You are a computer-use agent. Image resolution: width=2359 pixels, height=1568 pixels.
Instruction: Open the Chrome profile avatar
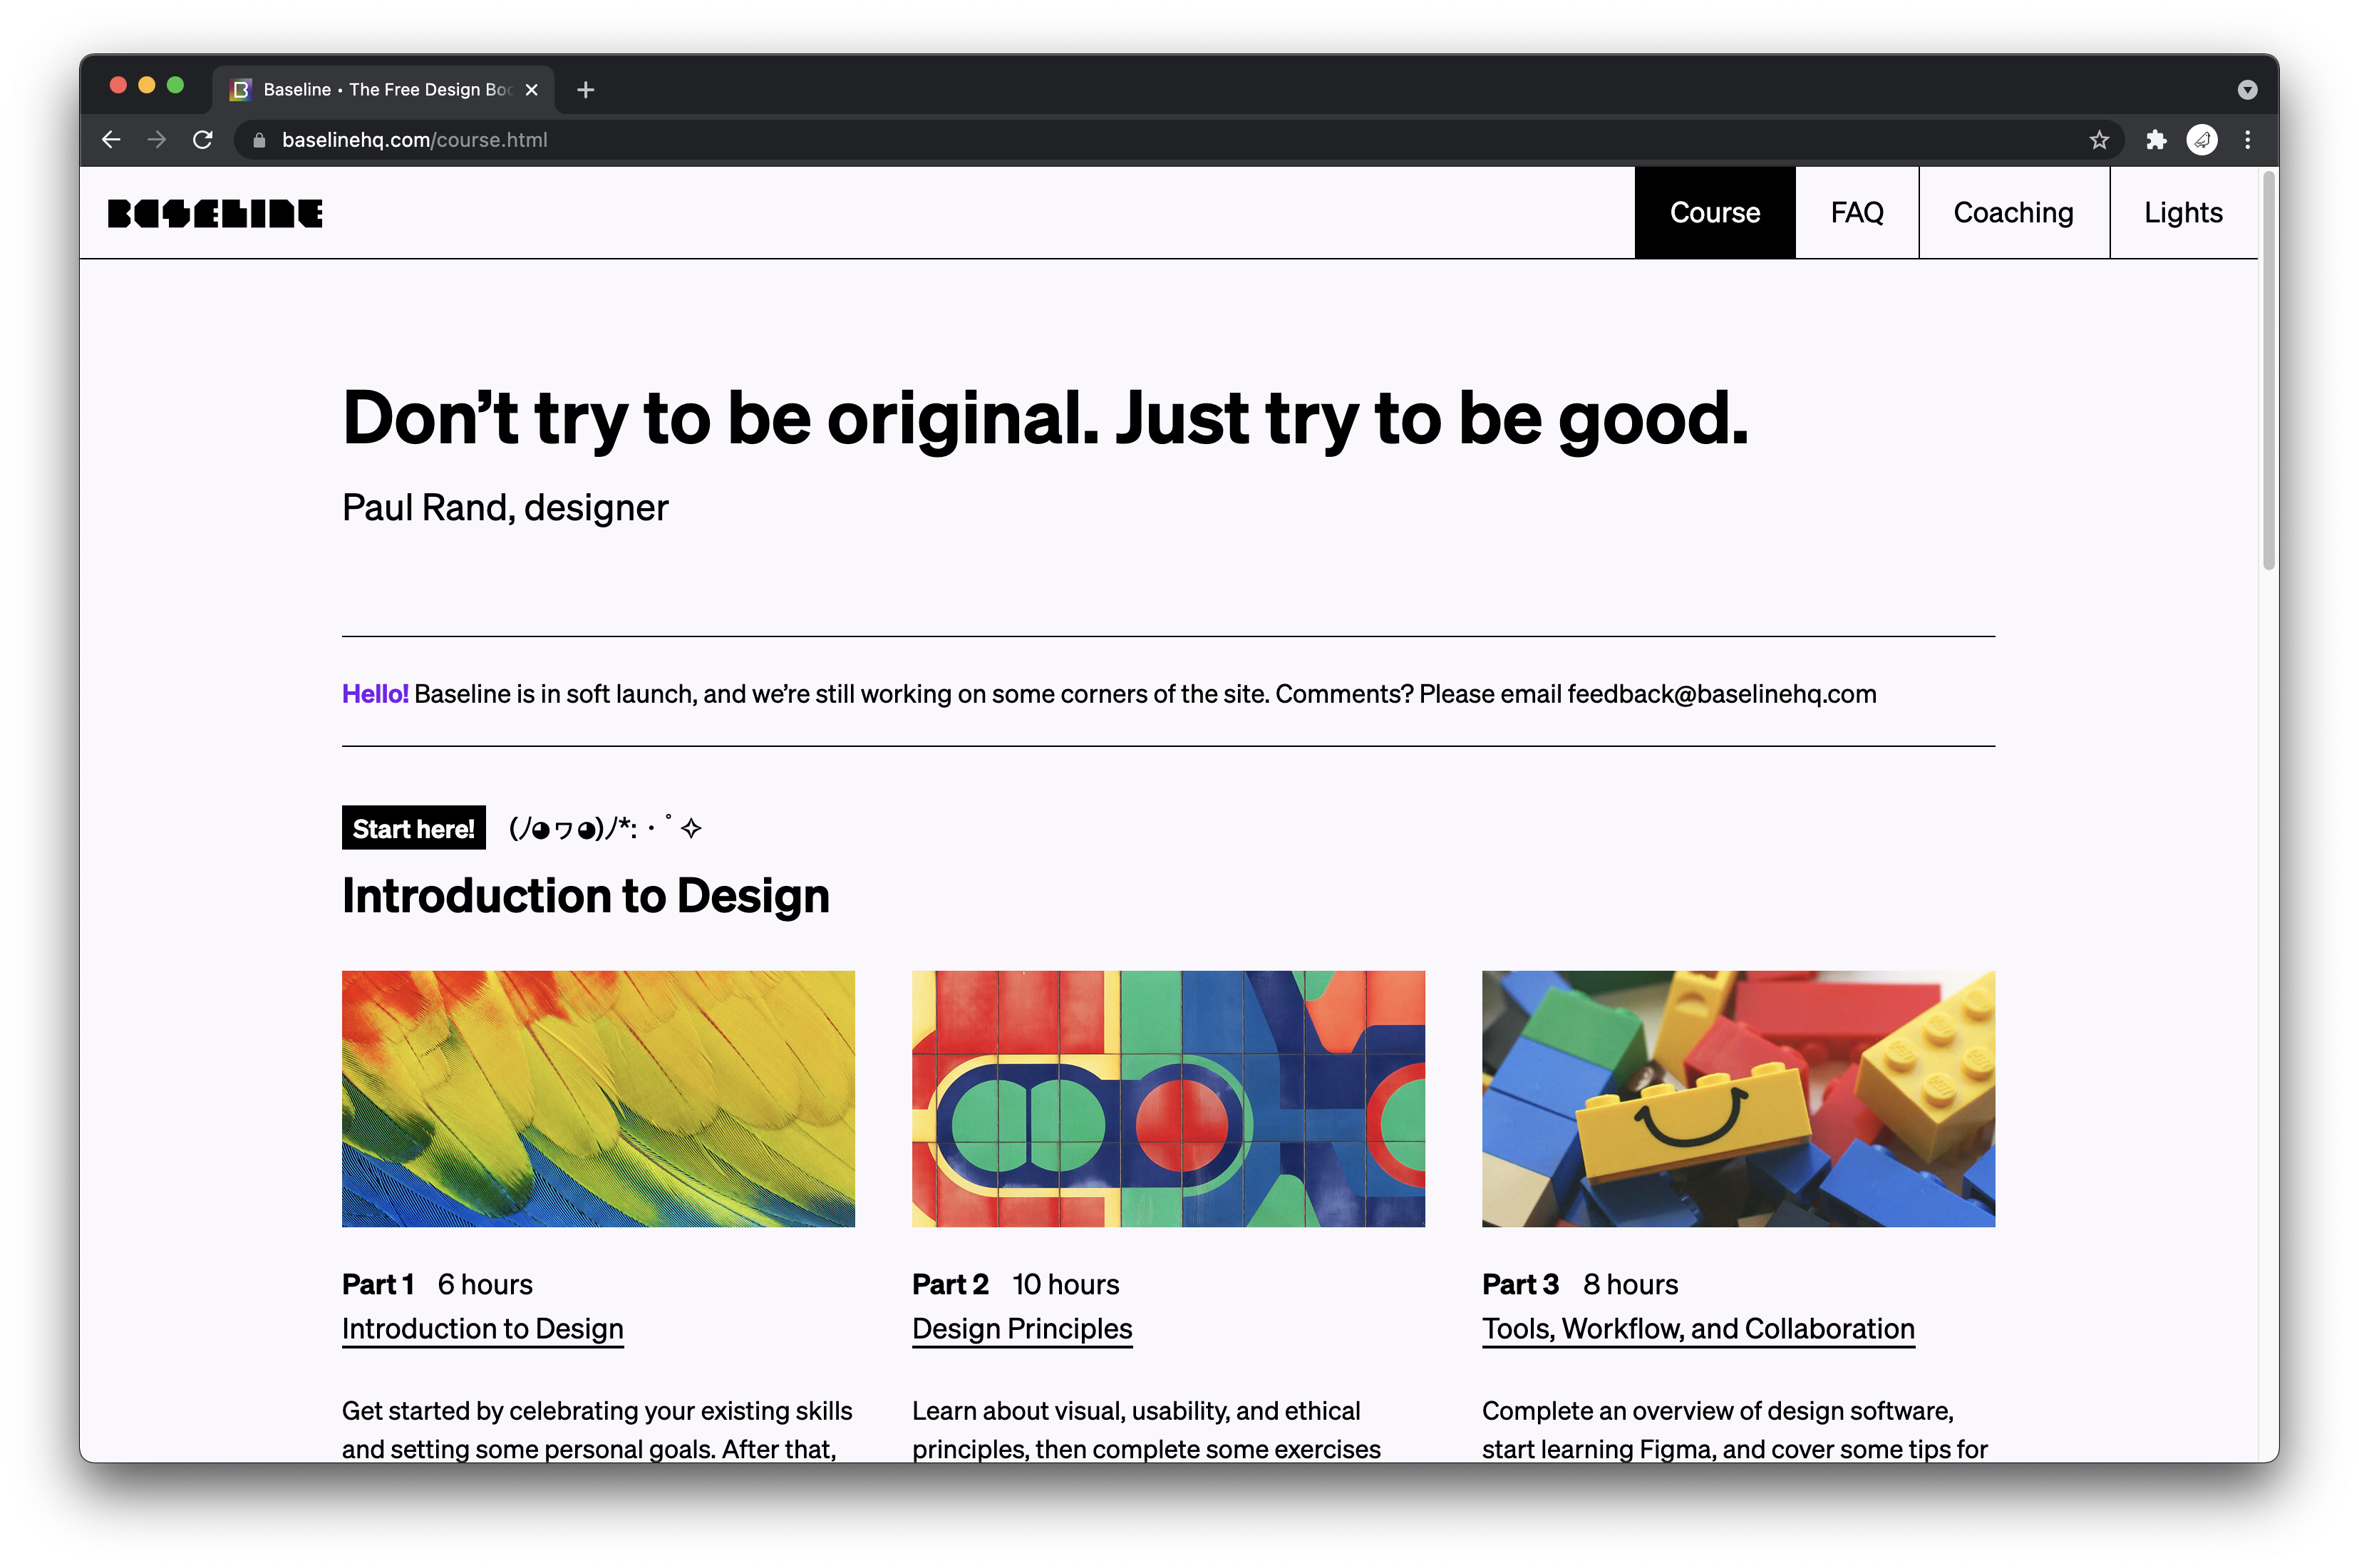pos(2201,140)
